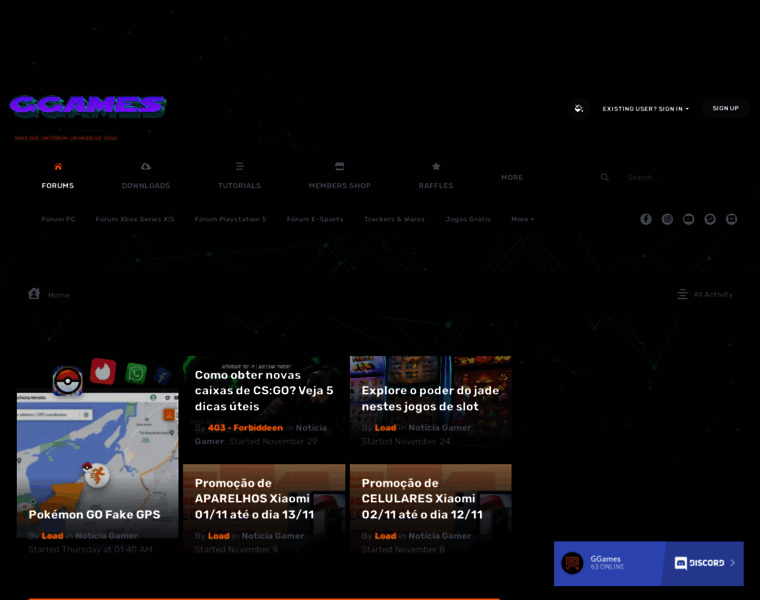Open Trackers & Warez link

pyautogui.click(x=394, y=219)
